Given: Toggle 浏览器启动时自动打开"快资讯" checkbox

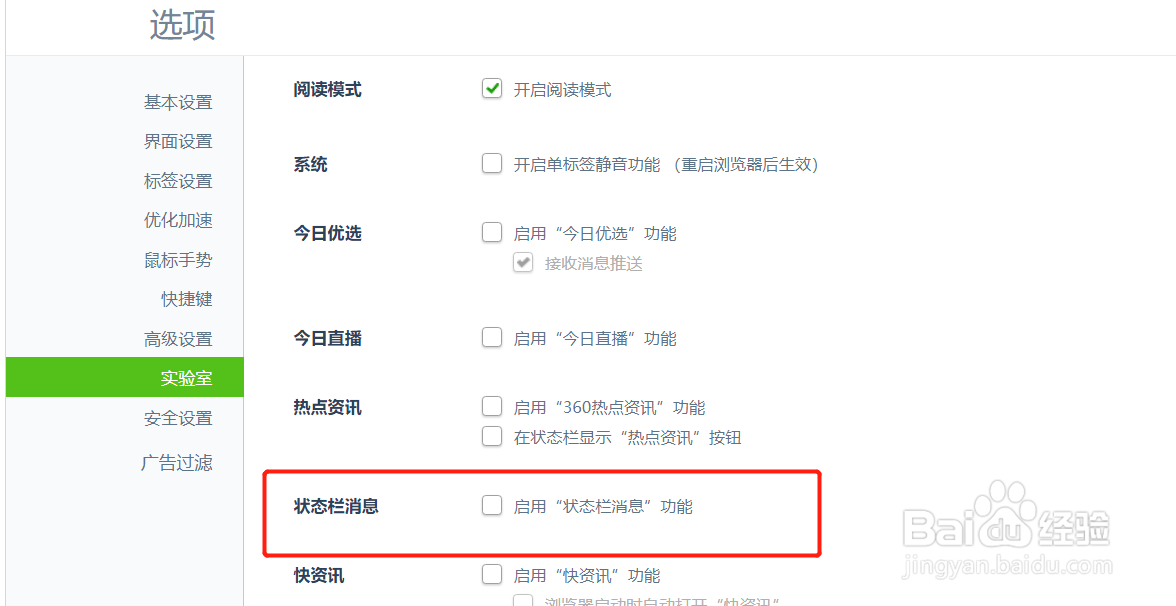Looking at the screenshot, I should [523, 602].
